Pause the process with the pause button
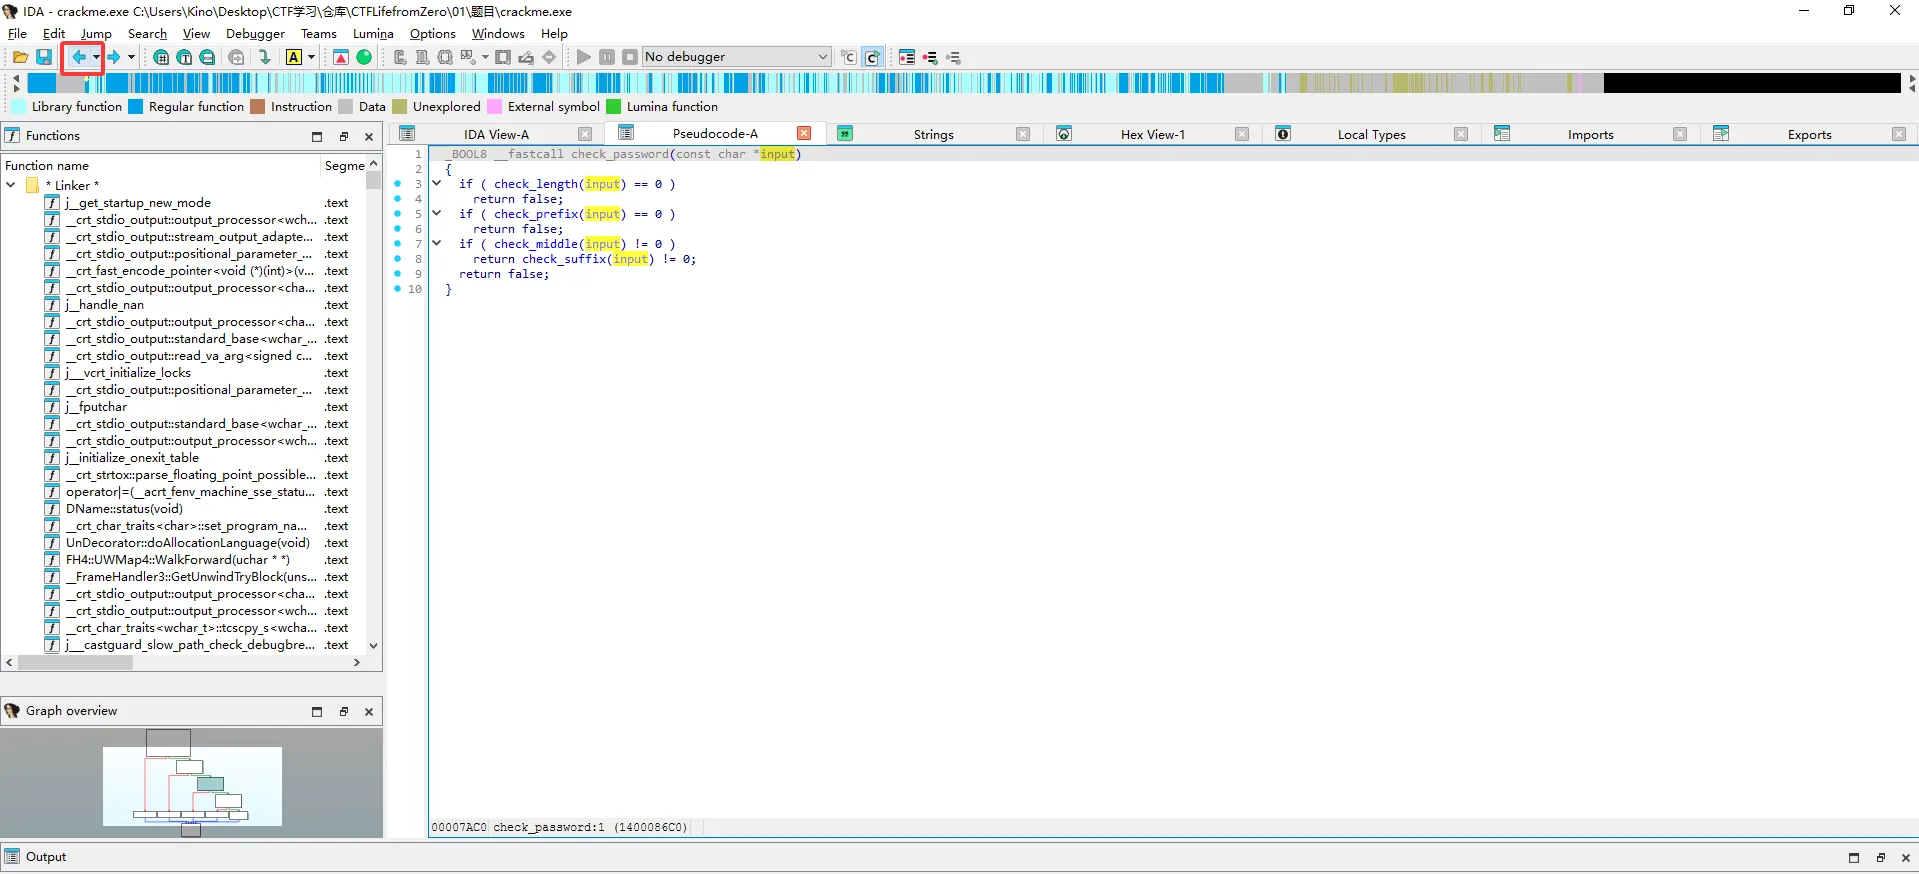 (607, 57)
